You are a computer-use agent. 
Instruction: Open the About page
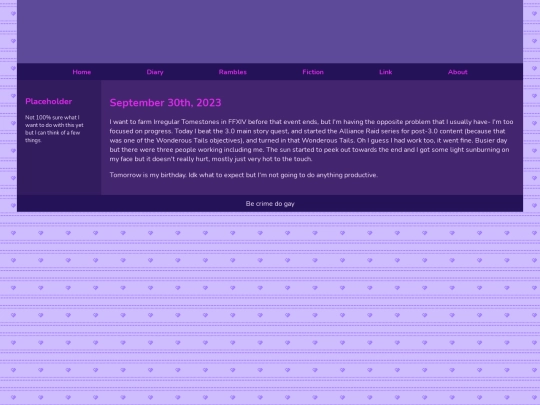458,72
